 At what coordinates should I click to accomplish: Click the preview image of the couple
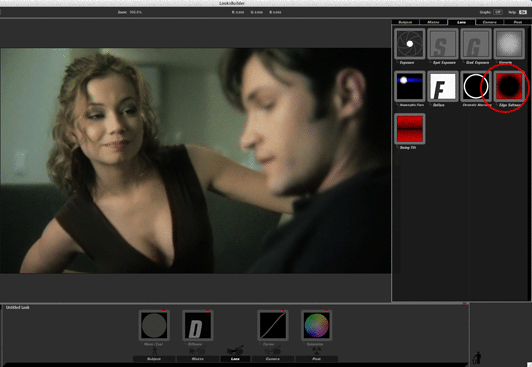point(195,160)
